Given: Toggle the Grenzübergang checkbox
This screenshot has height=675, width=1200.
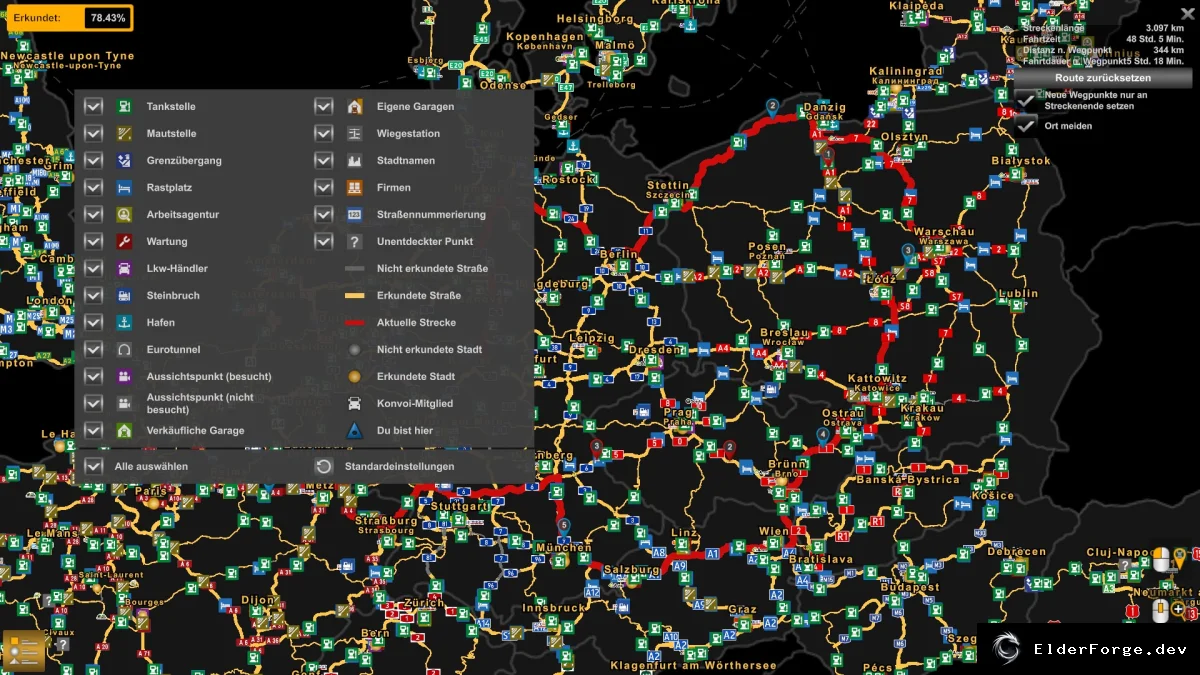Looking at the screenshot, I should 93,160.
